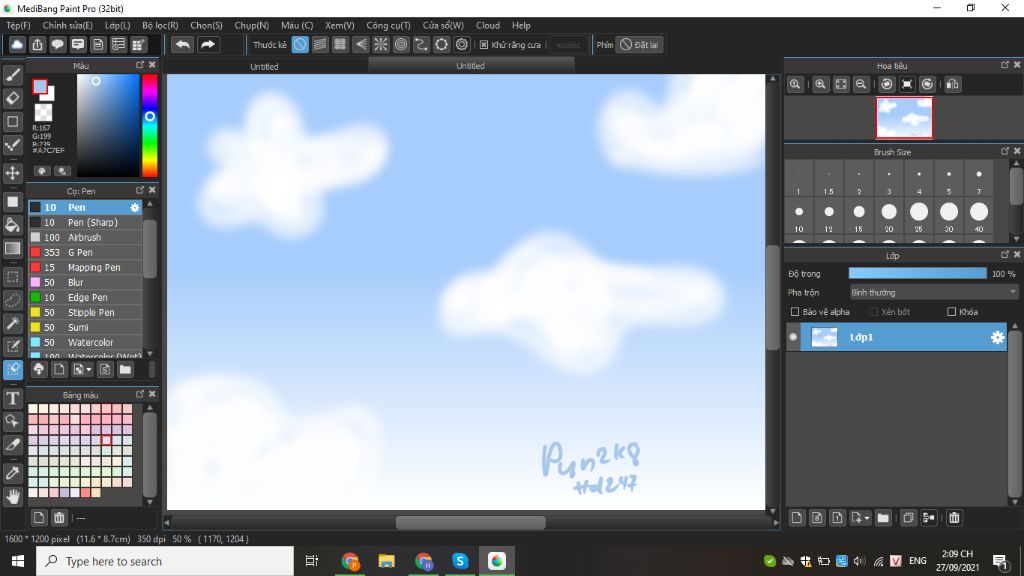1024x576 pixels.
Task: Toggle visibility of Lớp1 layer
Action: [x=793, y=337]
